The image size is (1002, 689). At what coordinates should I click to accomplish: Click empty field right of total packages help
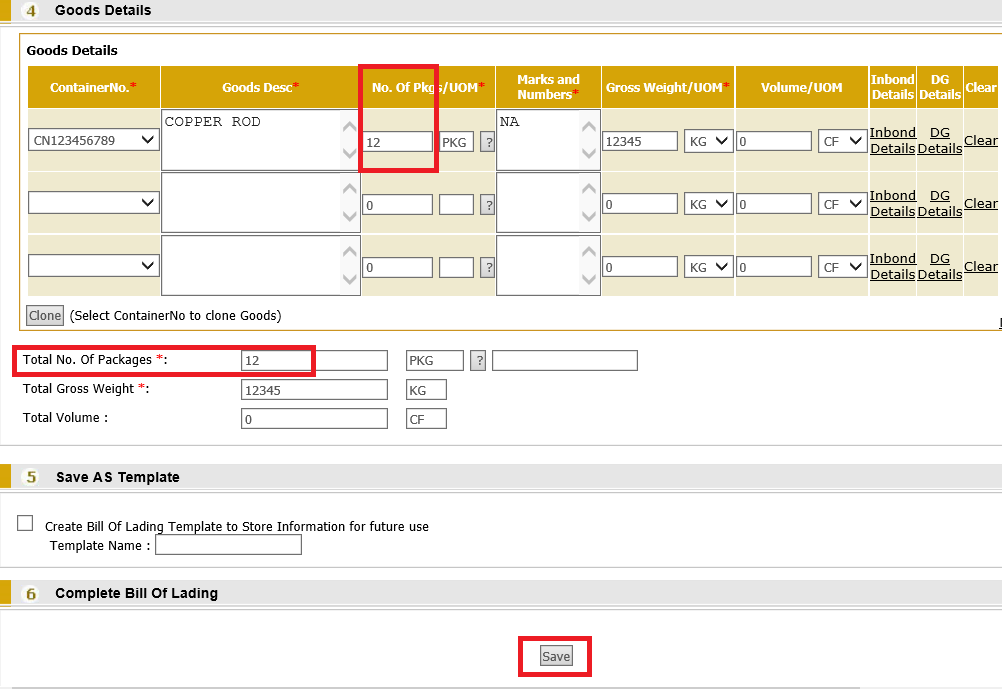point(565,360)
